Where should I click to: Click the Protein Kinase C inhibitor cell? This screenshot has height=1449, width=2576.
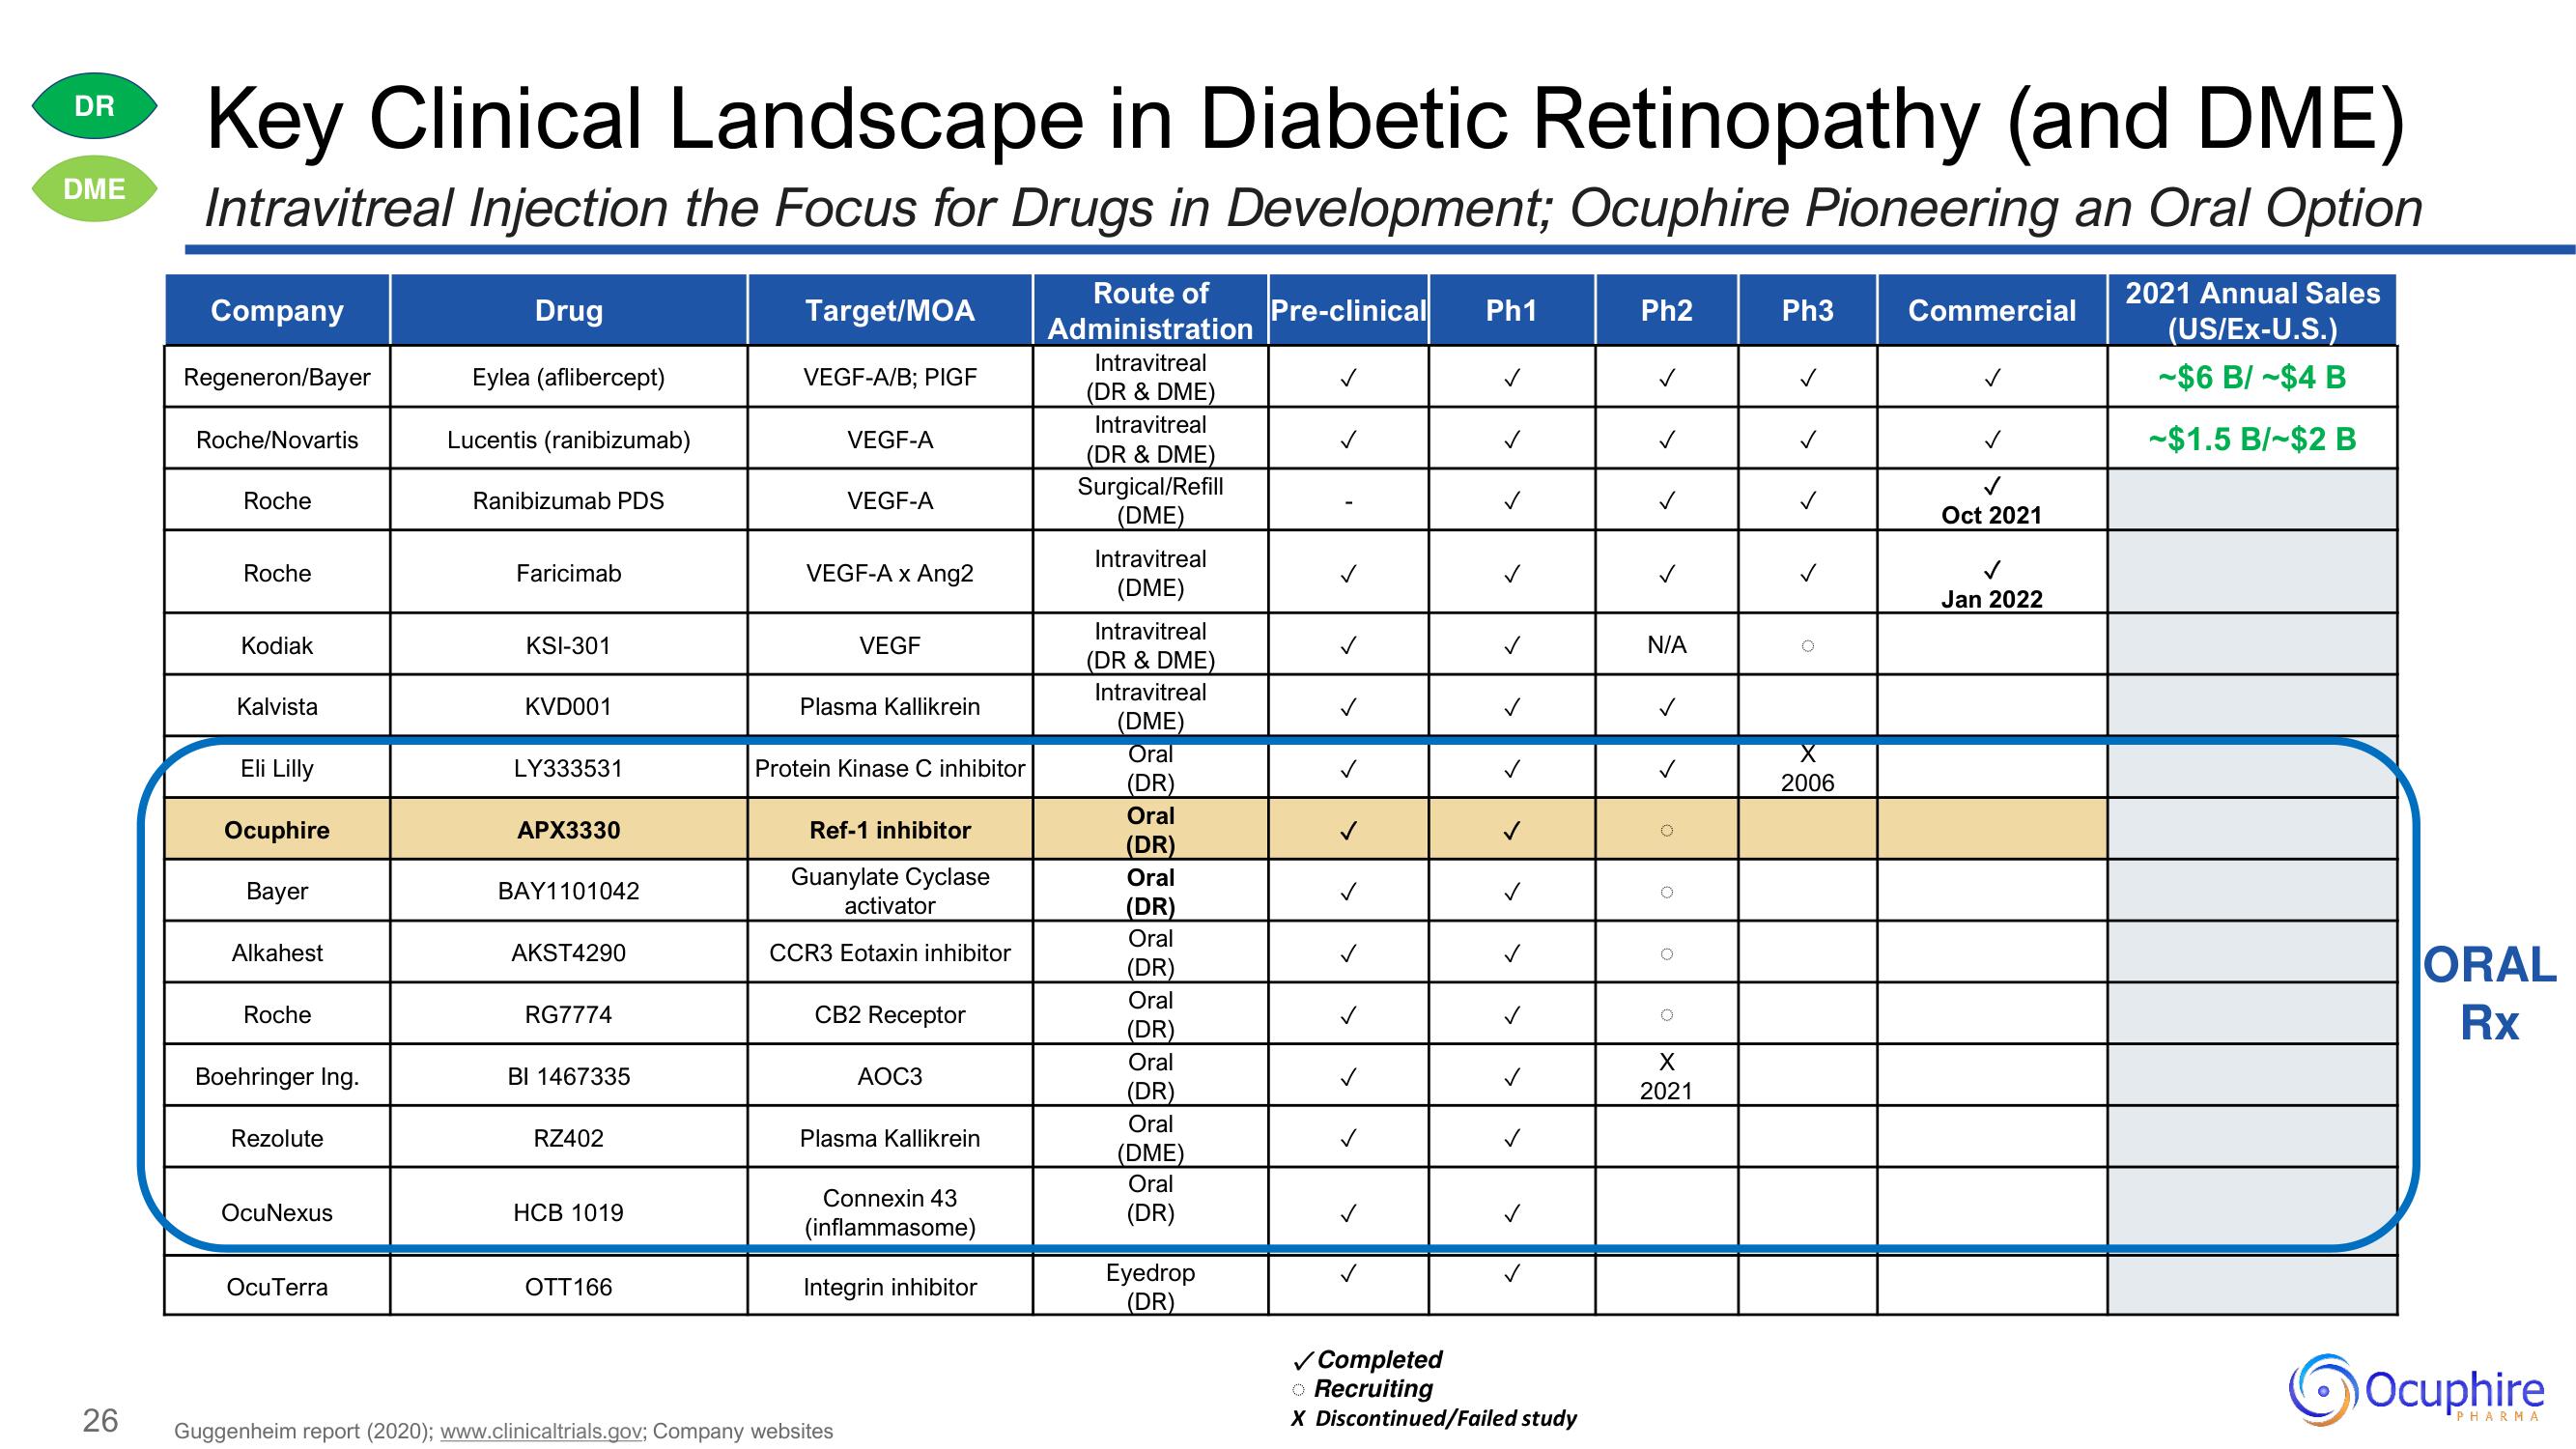890,768
